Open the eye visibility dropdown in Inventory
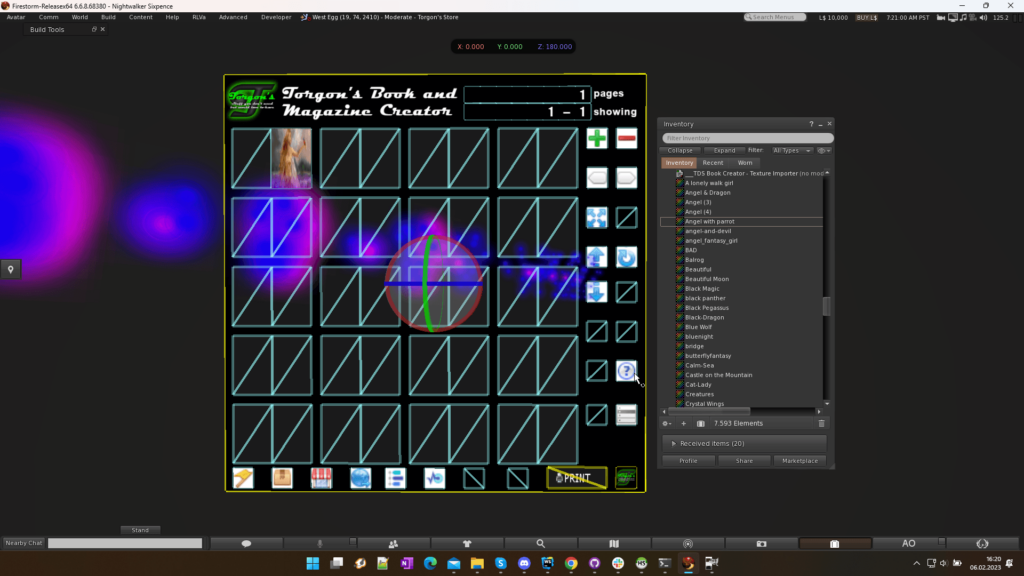Image resolution: width=1024 pixels, height=576 pixels. (824, 150)
